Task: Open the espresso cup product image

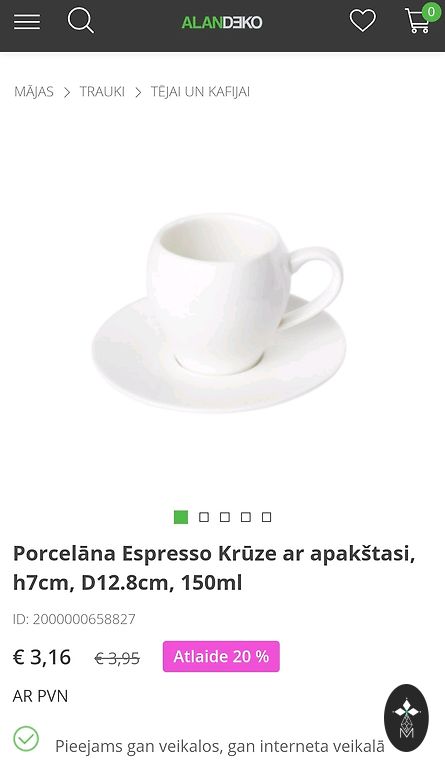Action: click(219, 312)
